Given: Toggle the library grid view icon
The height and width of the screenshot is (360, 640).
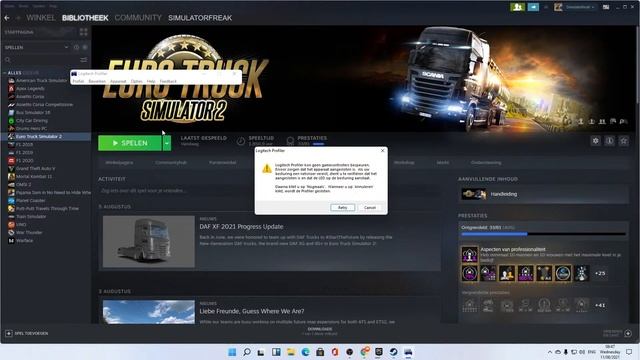Looking at the screenshot, I should [84, 32].
